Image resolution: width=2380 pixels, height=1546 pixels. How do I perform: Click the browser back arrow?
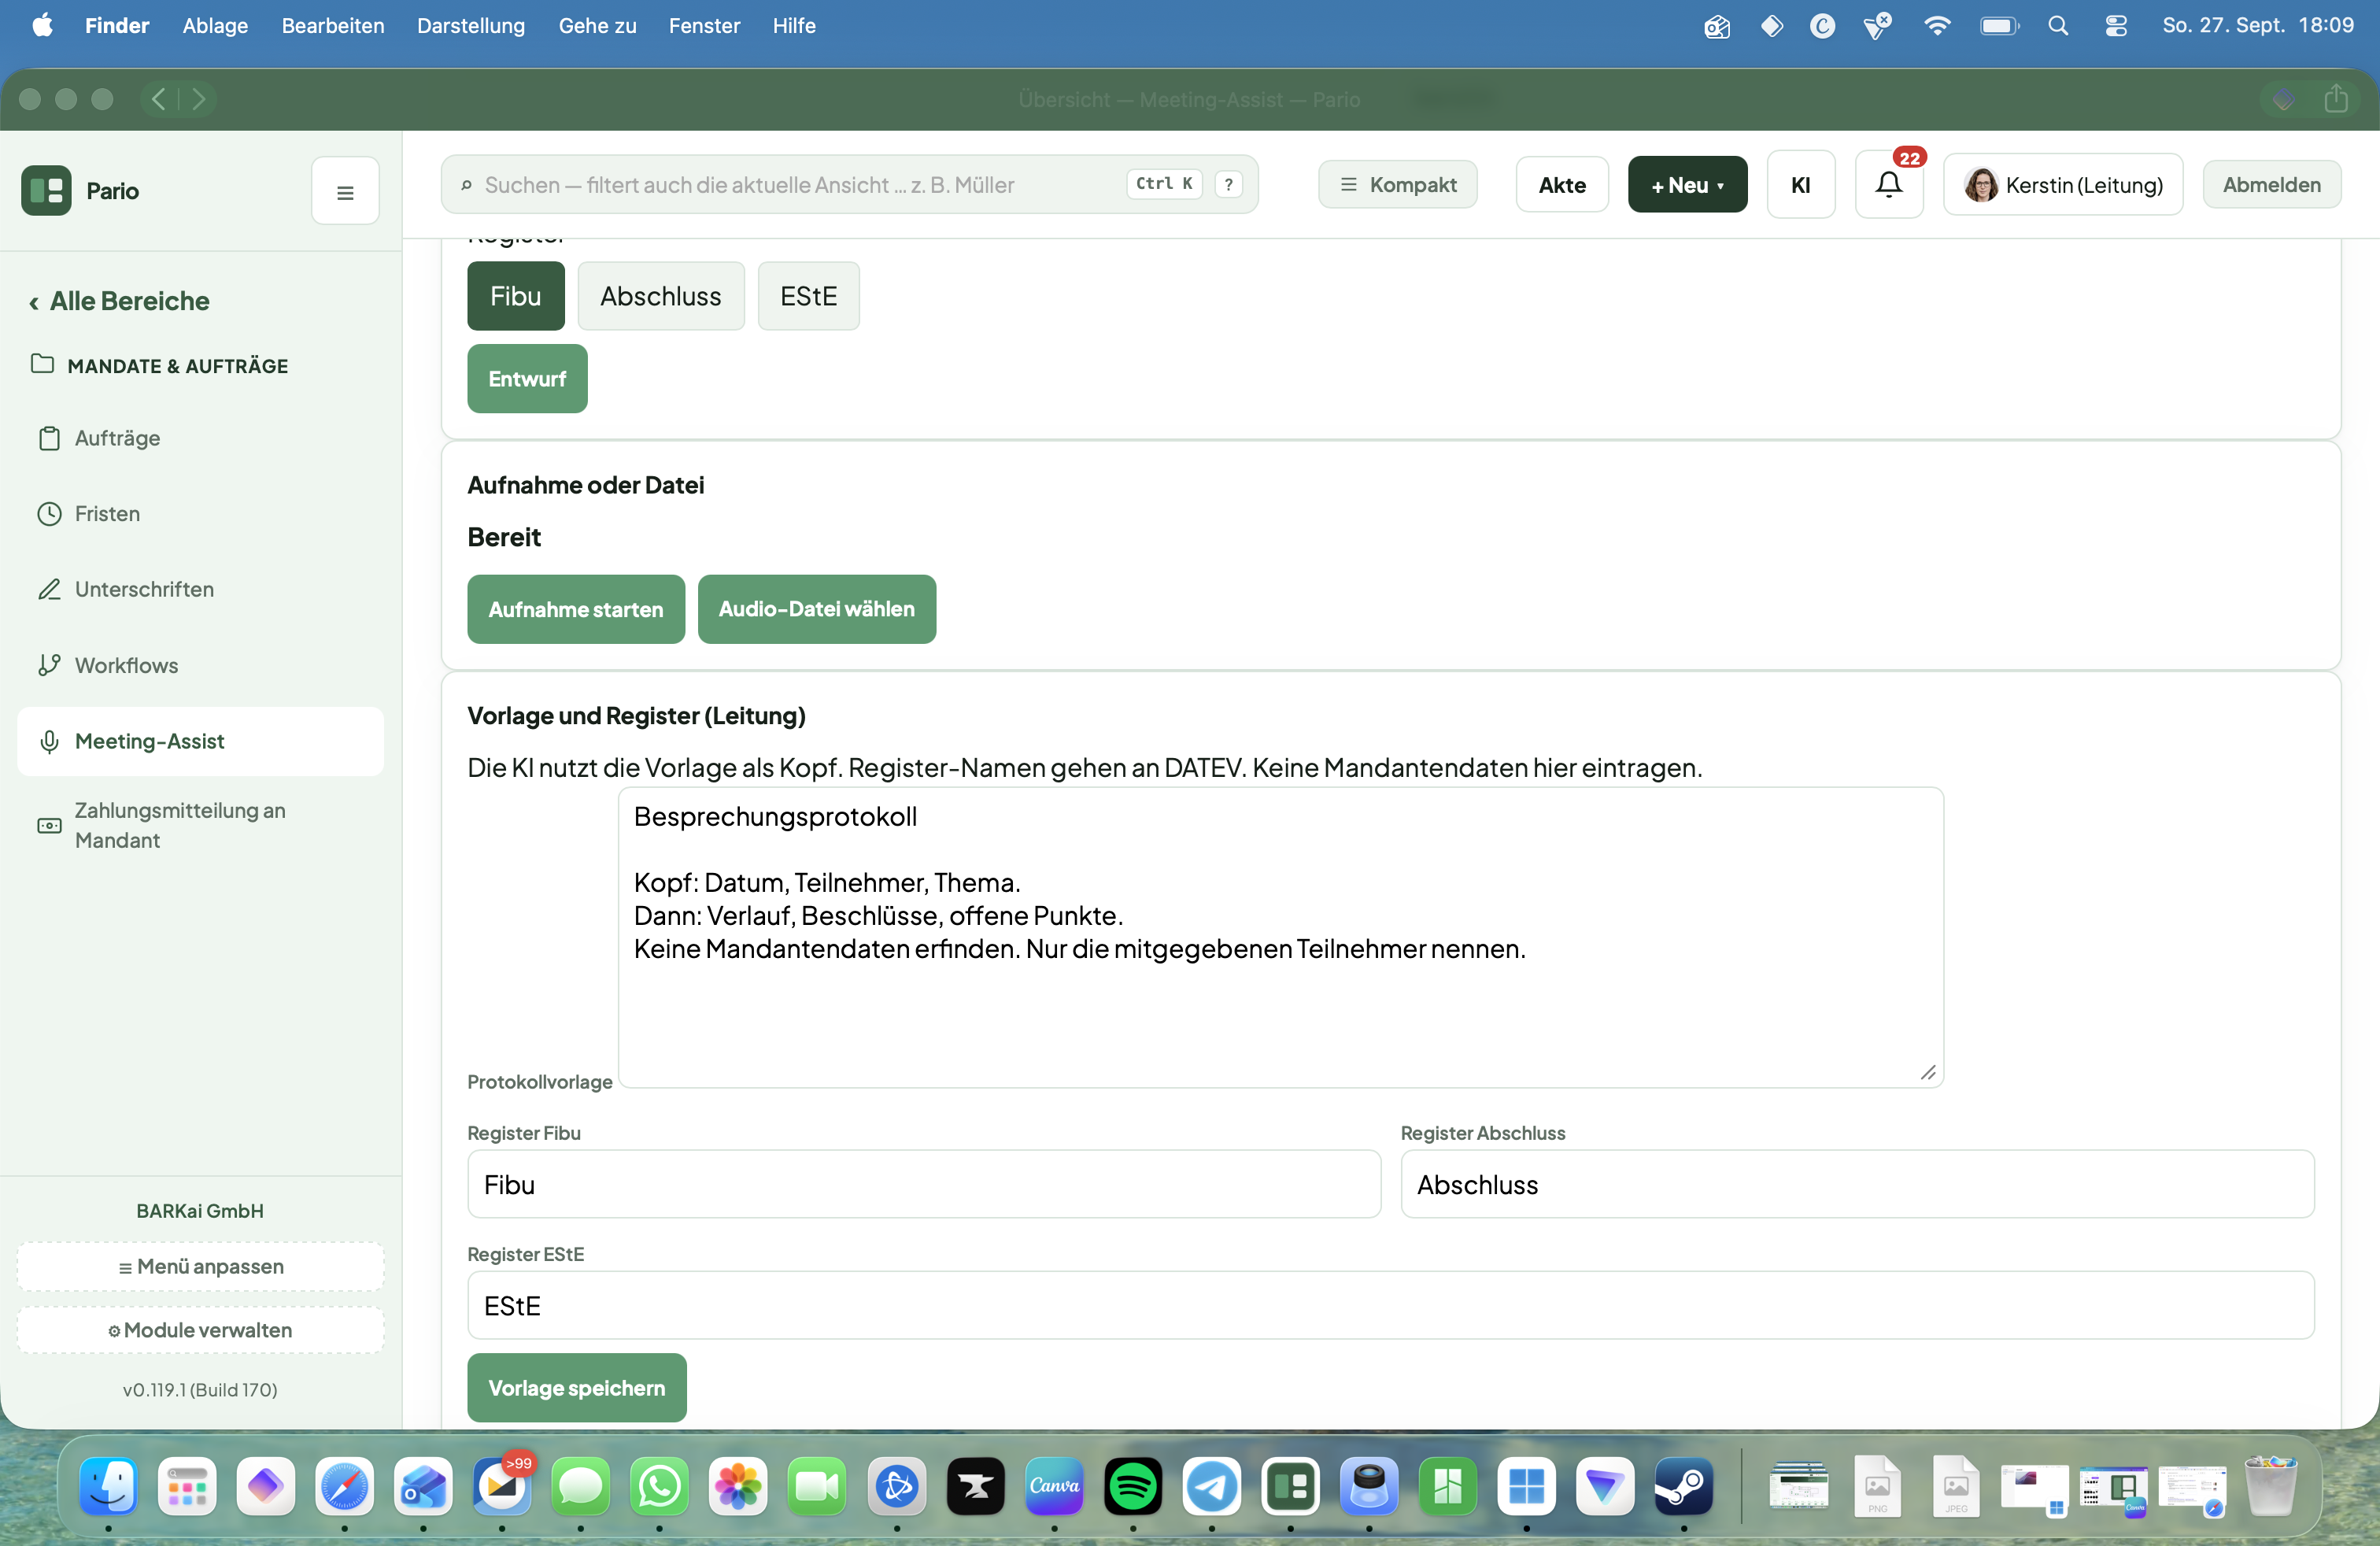159,99
